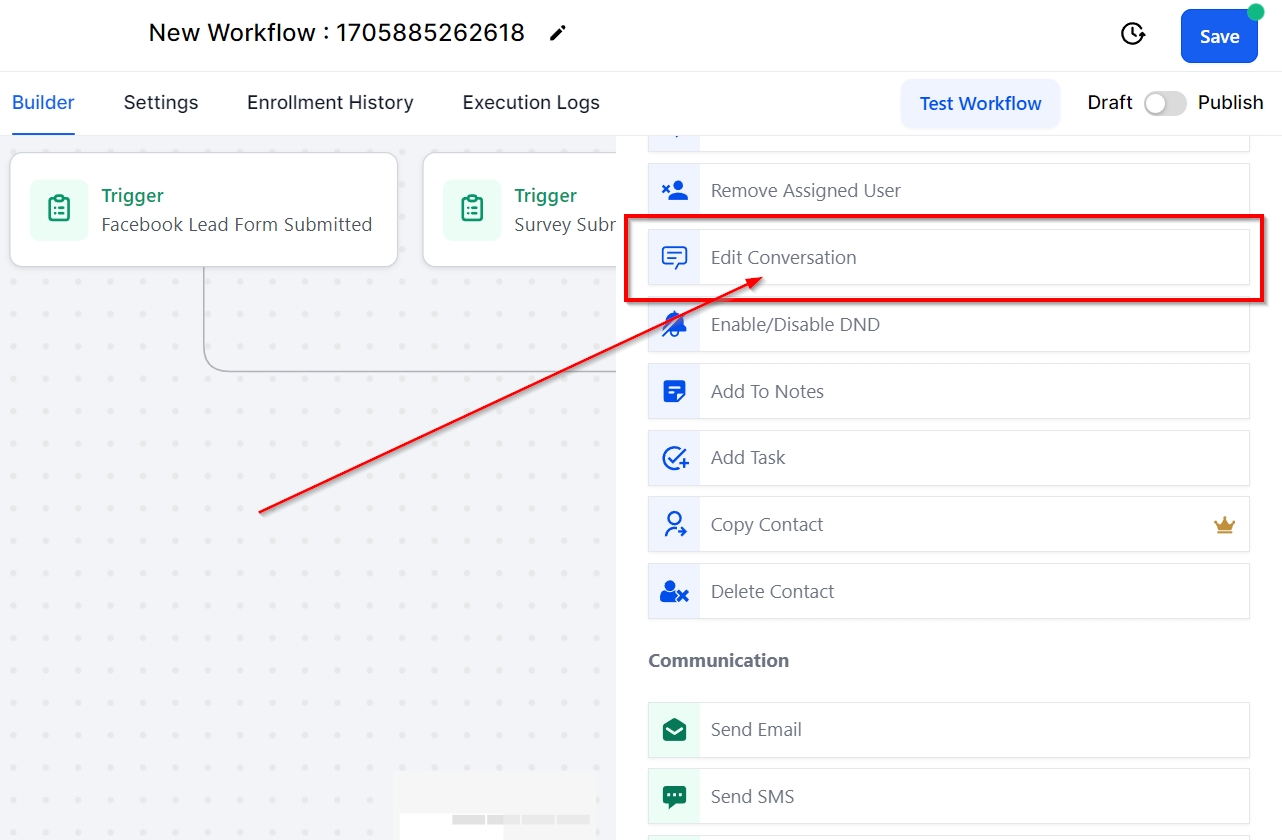Click the Send Email envelope icon
This screenshot has height=840, width=1282.
click(x=675, y=730)
